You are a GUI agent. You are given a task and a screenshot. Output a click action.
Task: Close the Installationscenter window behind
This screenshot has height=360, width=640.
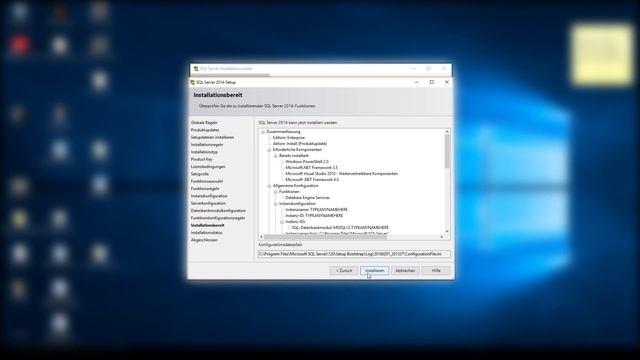[444, 69]
